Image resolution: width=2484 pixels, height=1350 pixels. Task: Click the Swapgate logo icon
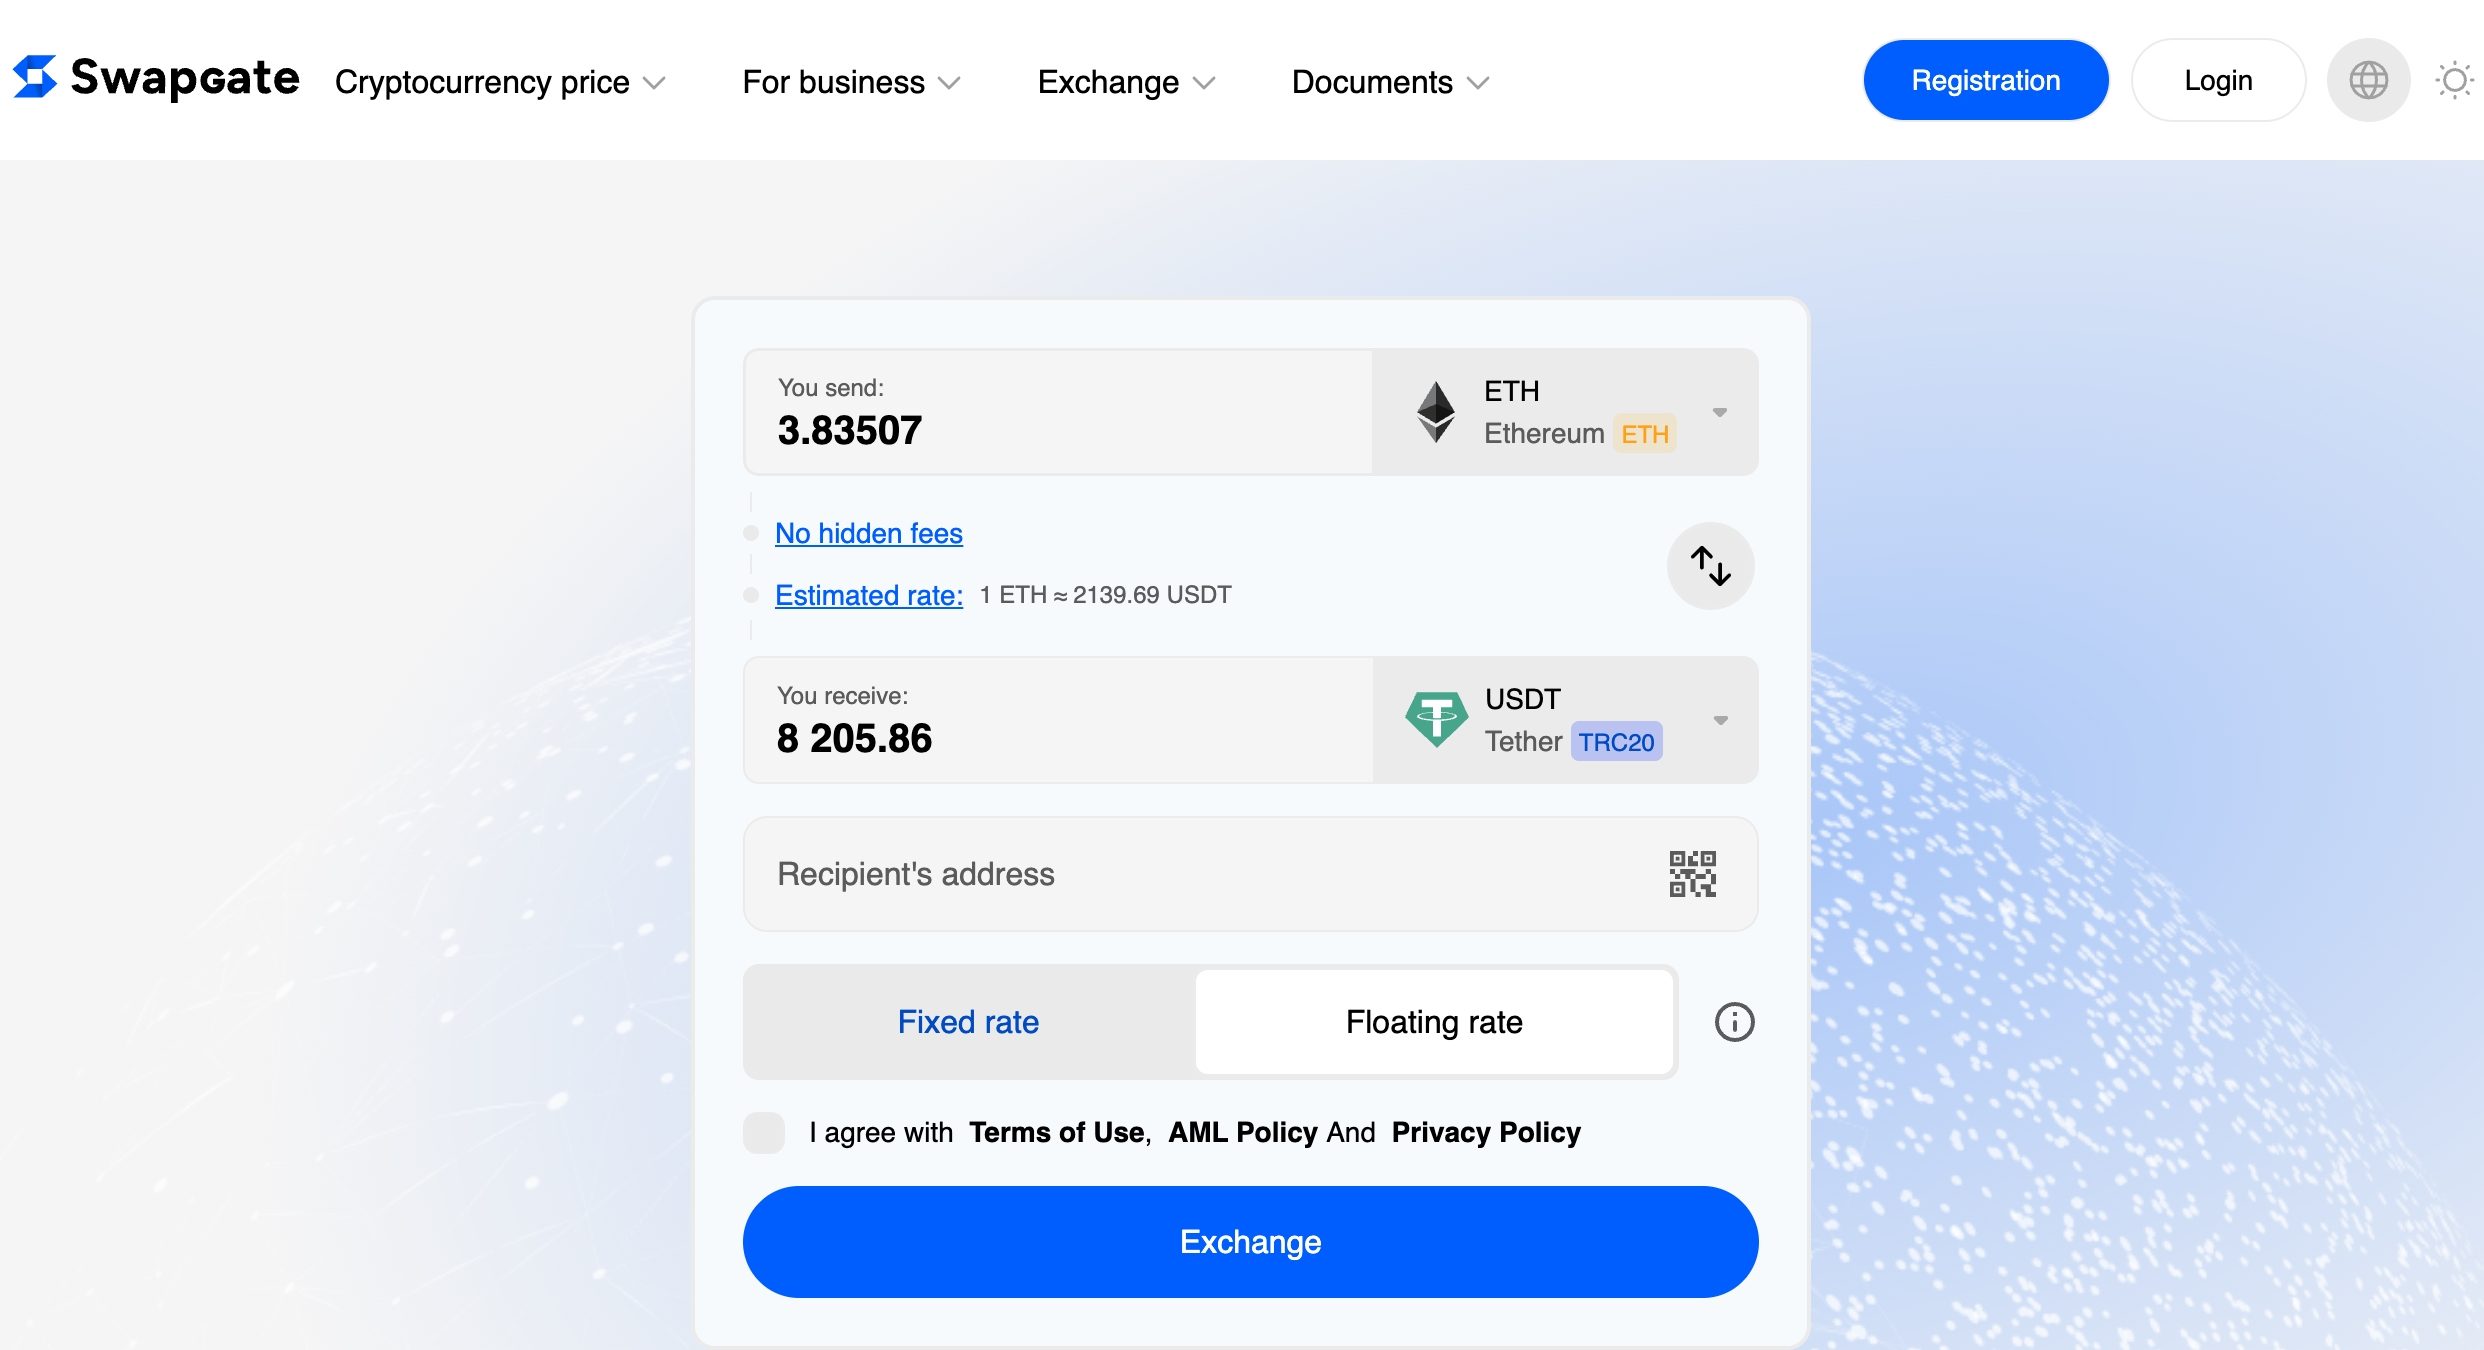coord(35,77)
